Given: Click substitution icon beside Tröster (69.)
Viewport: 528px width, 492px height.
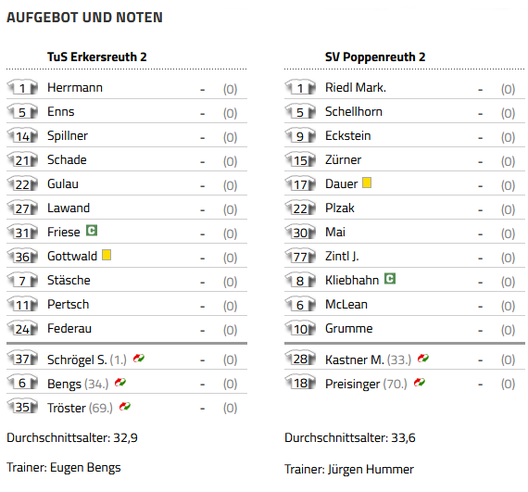Looking at the screenshot, I should click(125, 406).
